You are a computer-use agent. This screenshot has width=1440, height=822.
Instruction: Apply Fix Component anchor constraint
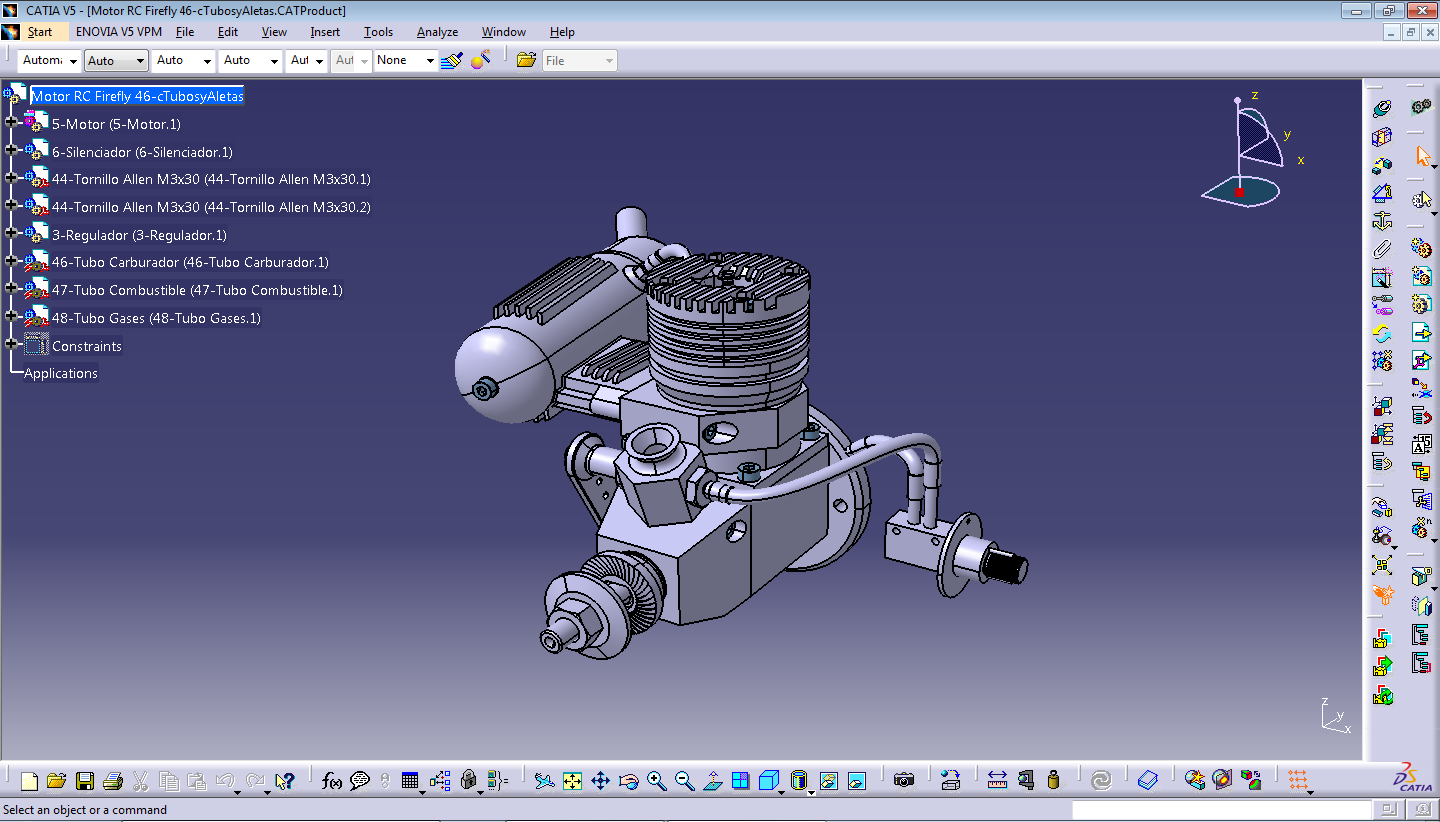(1382, 220)
